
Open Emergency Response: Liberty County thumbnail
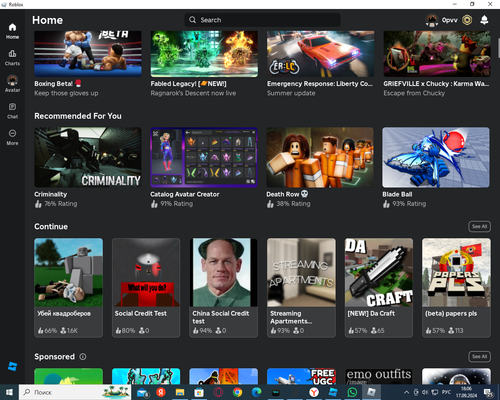pyautogui.click(x=320, y=54)
